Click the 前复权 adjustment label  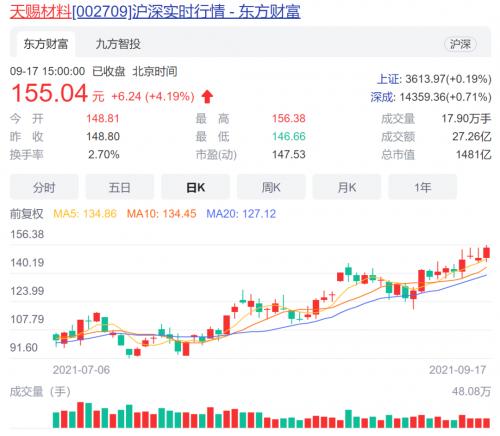point(27,214)
